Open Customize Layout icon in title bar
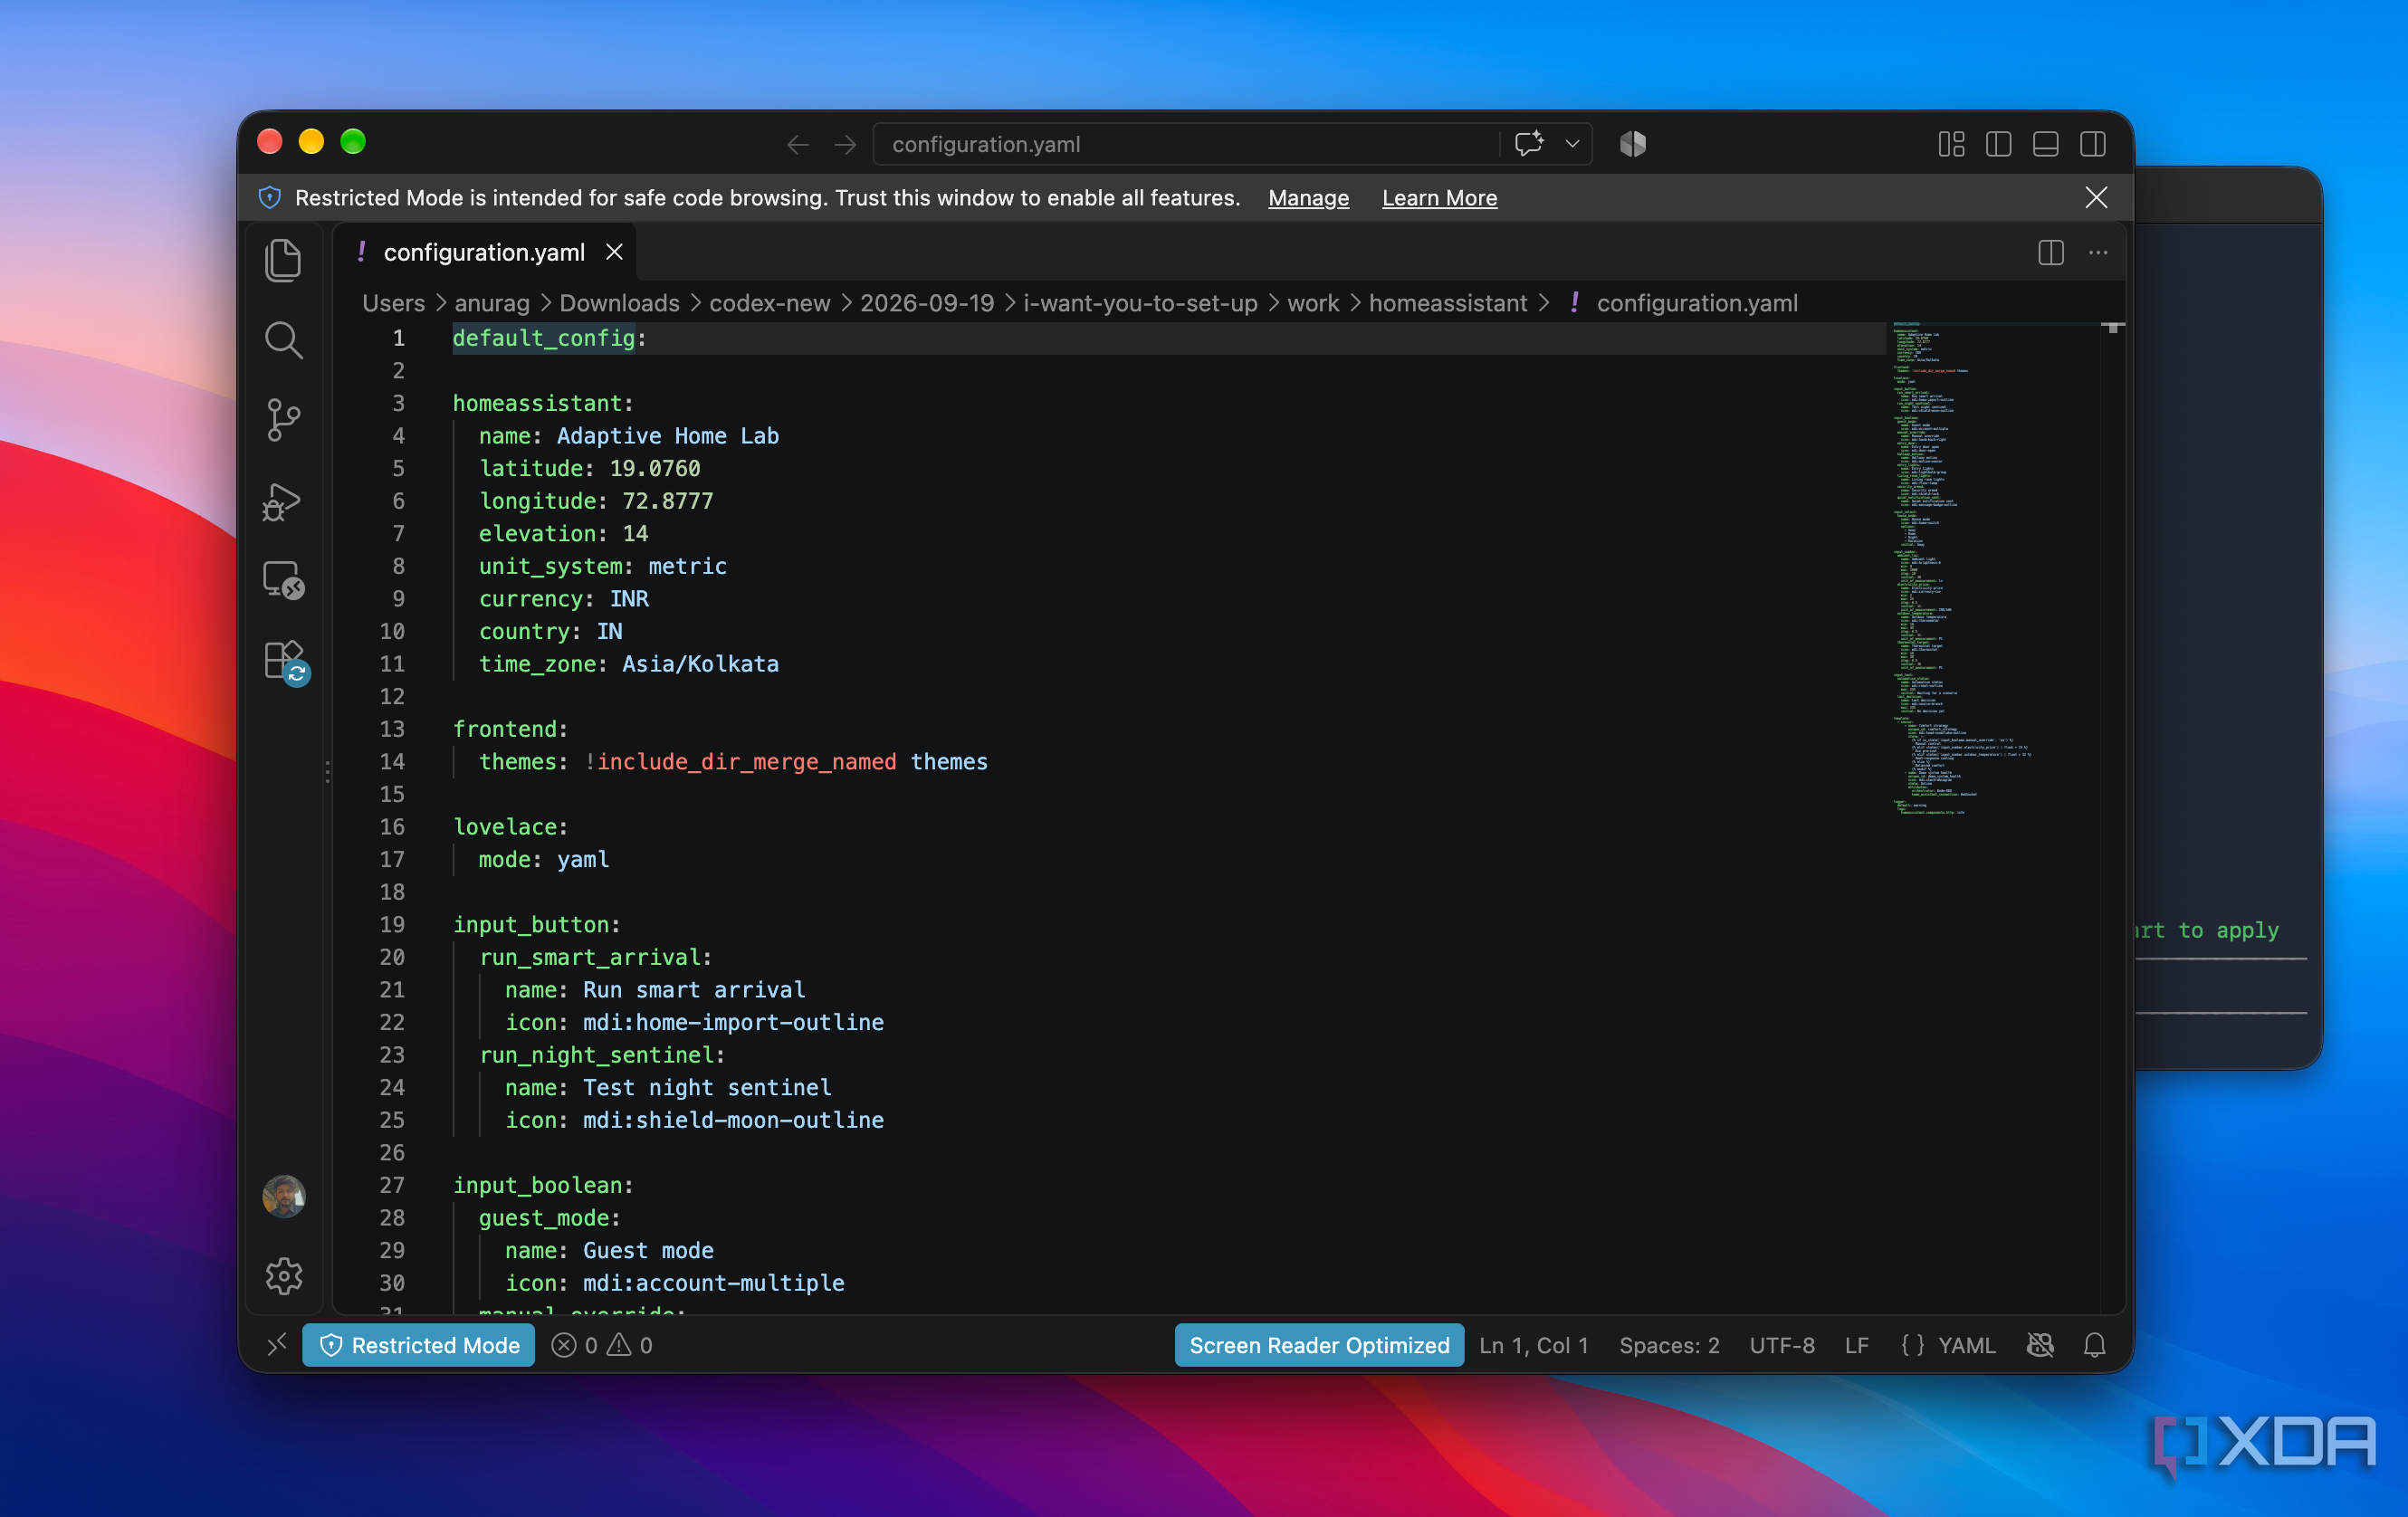The image size is (2408, 1517). coord(1950,144)
